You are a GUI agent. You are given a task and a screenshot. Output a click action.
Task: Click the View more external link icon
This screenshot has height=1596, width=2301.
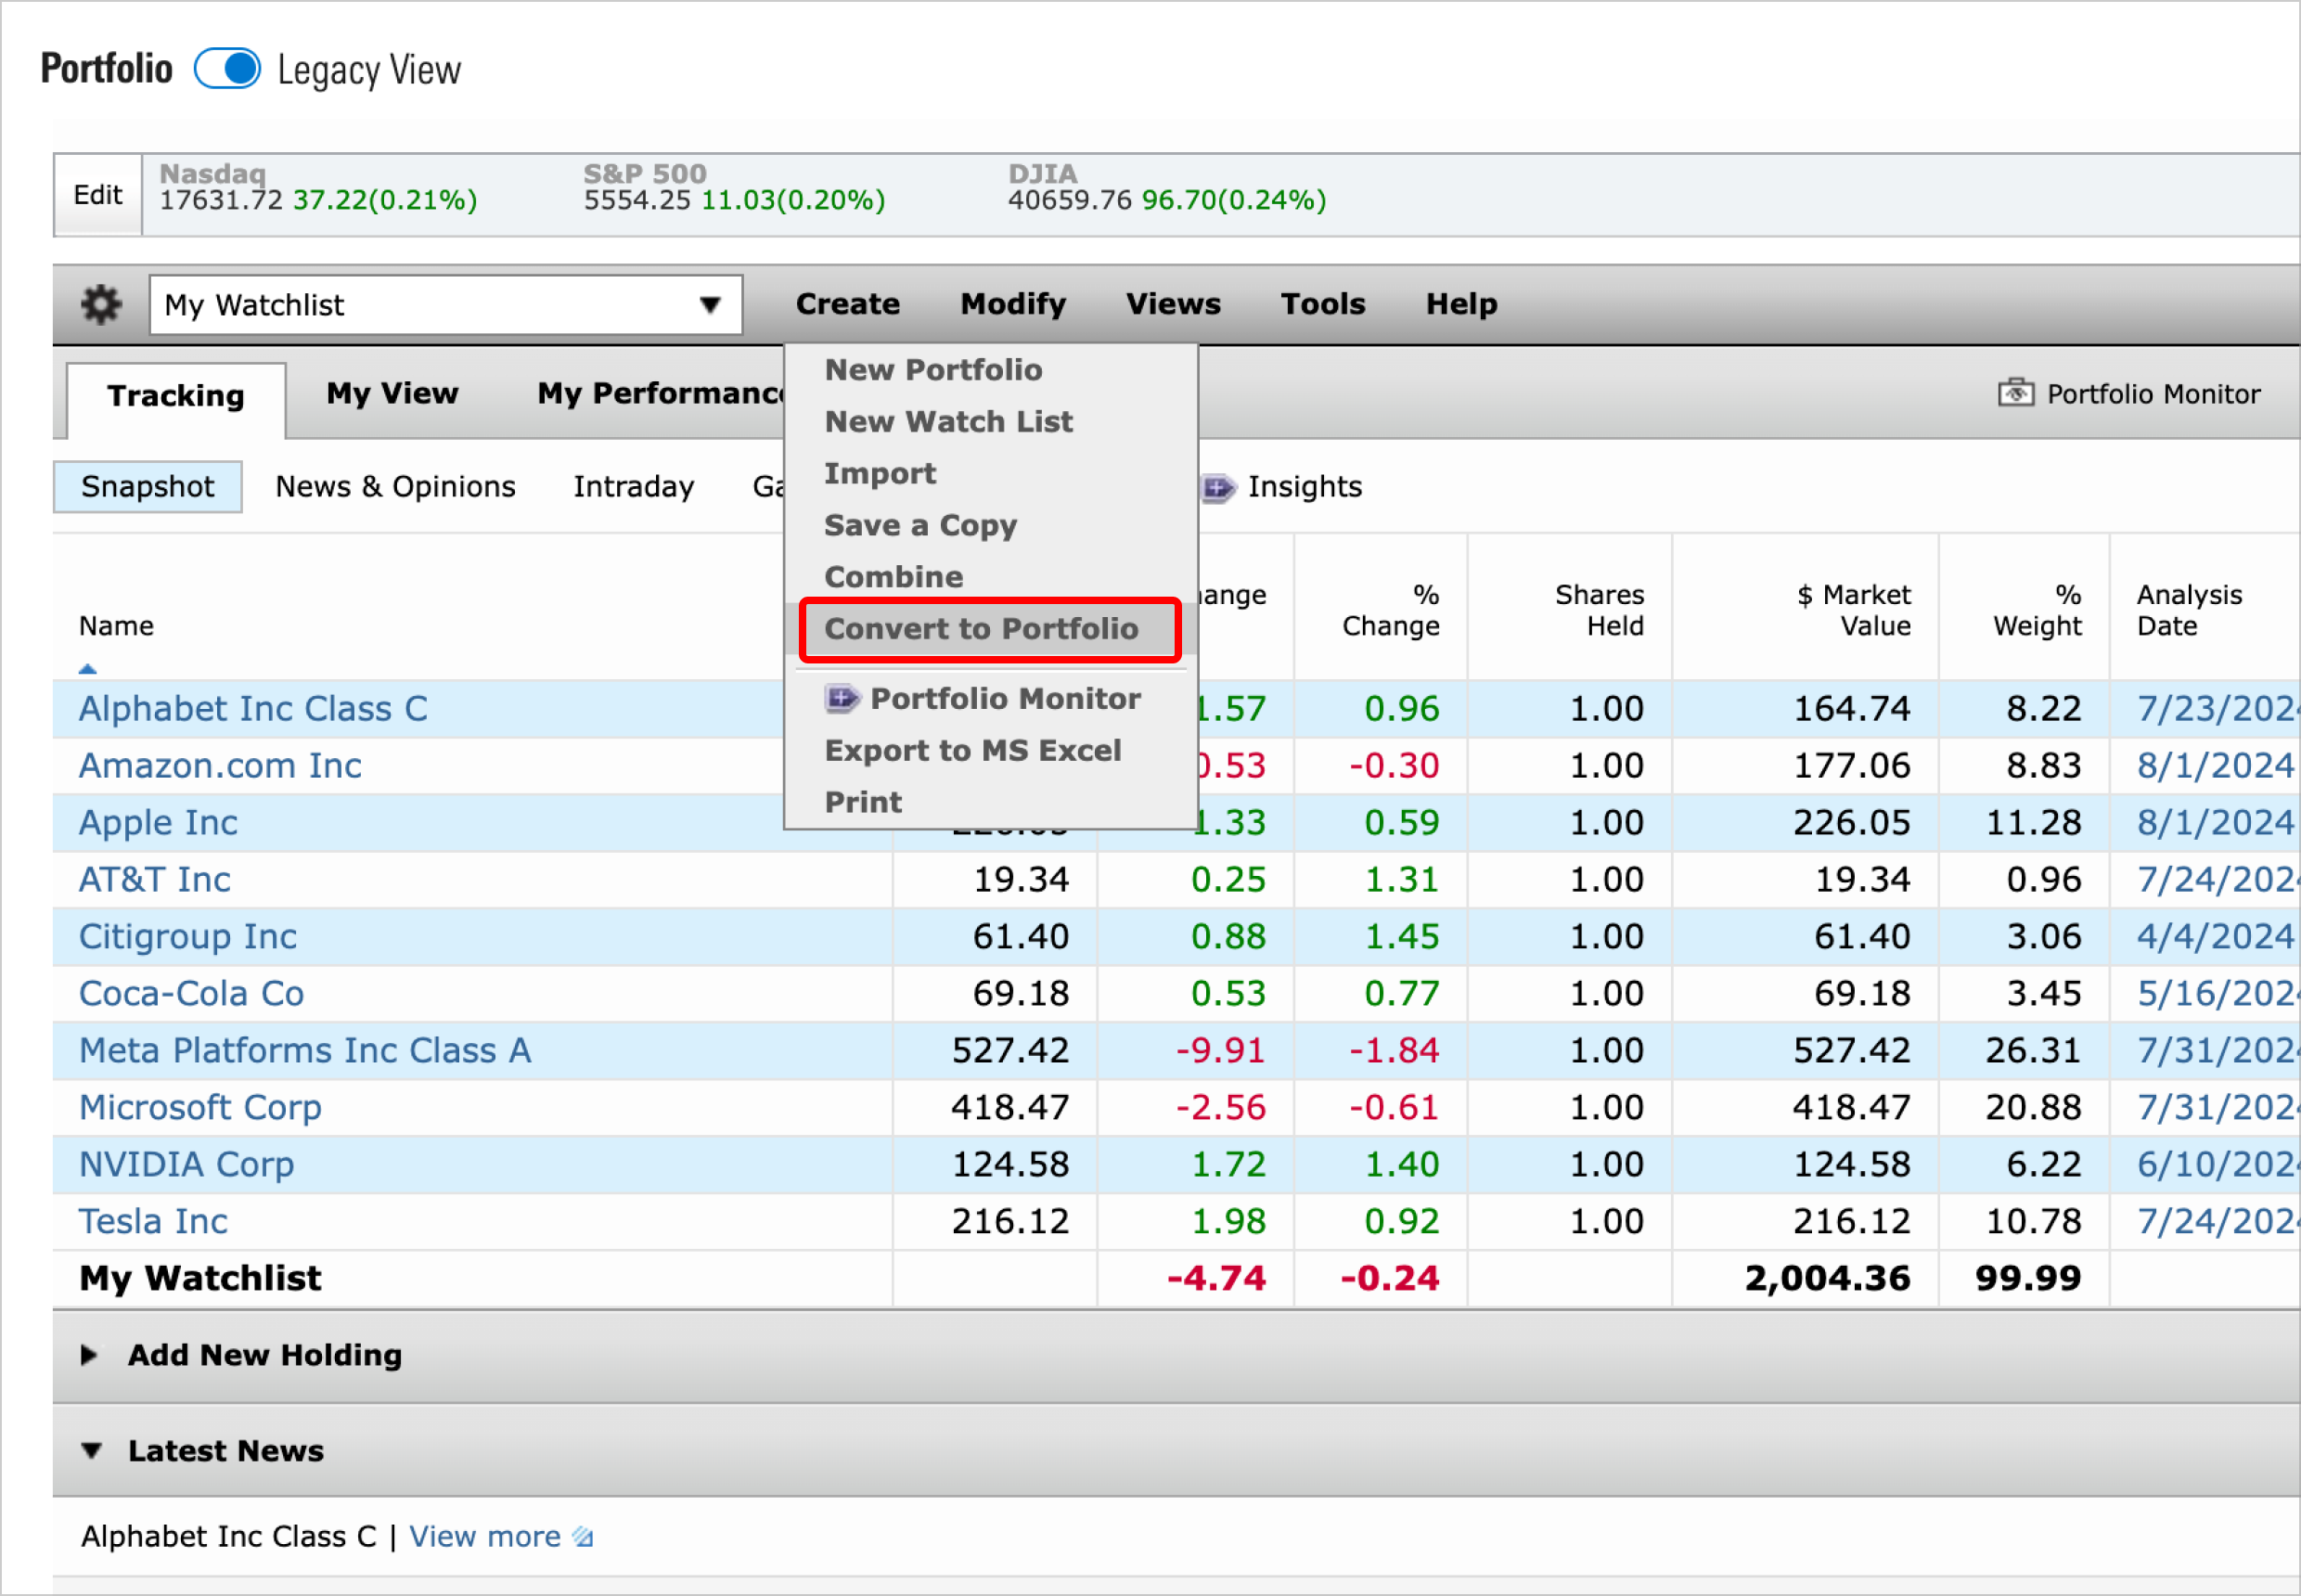pyautogui.click(x=583, y=1536)
